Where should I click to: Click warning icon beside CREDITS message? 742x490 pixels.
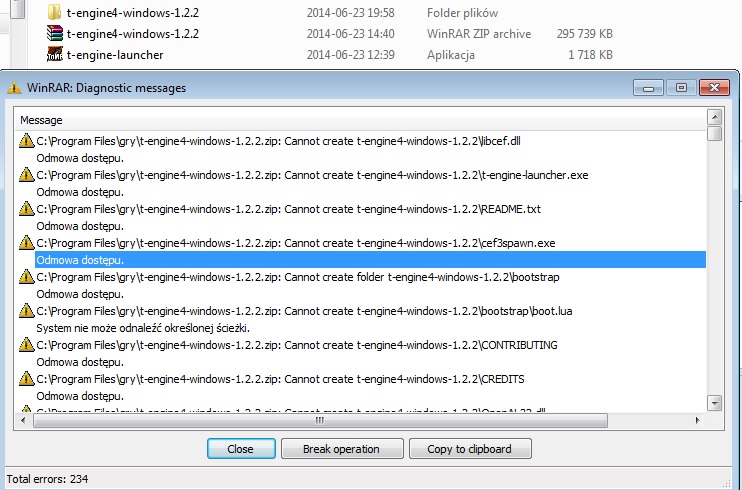pos(26,379)
